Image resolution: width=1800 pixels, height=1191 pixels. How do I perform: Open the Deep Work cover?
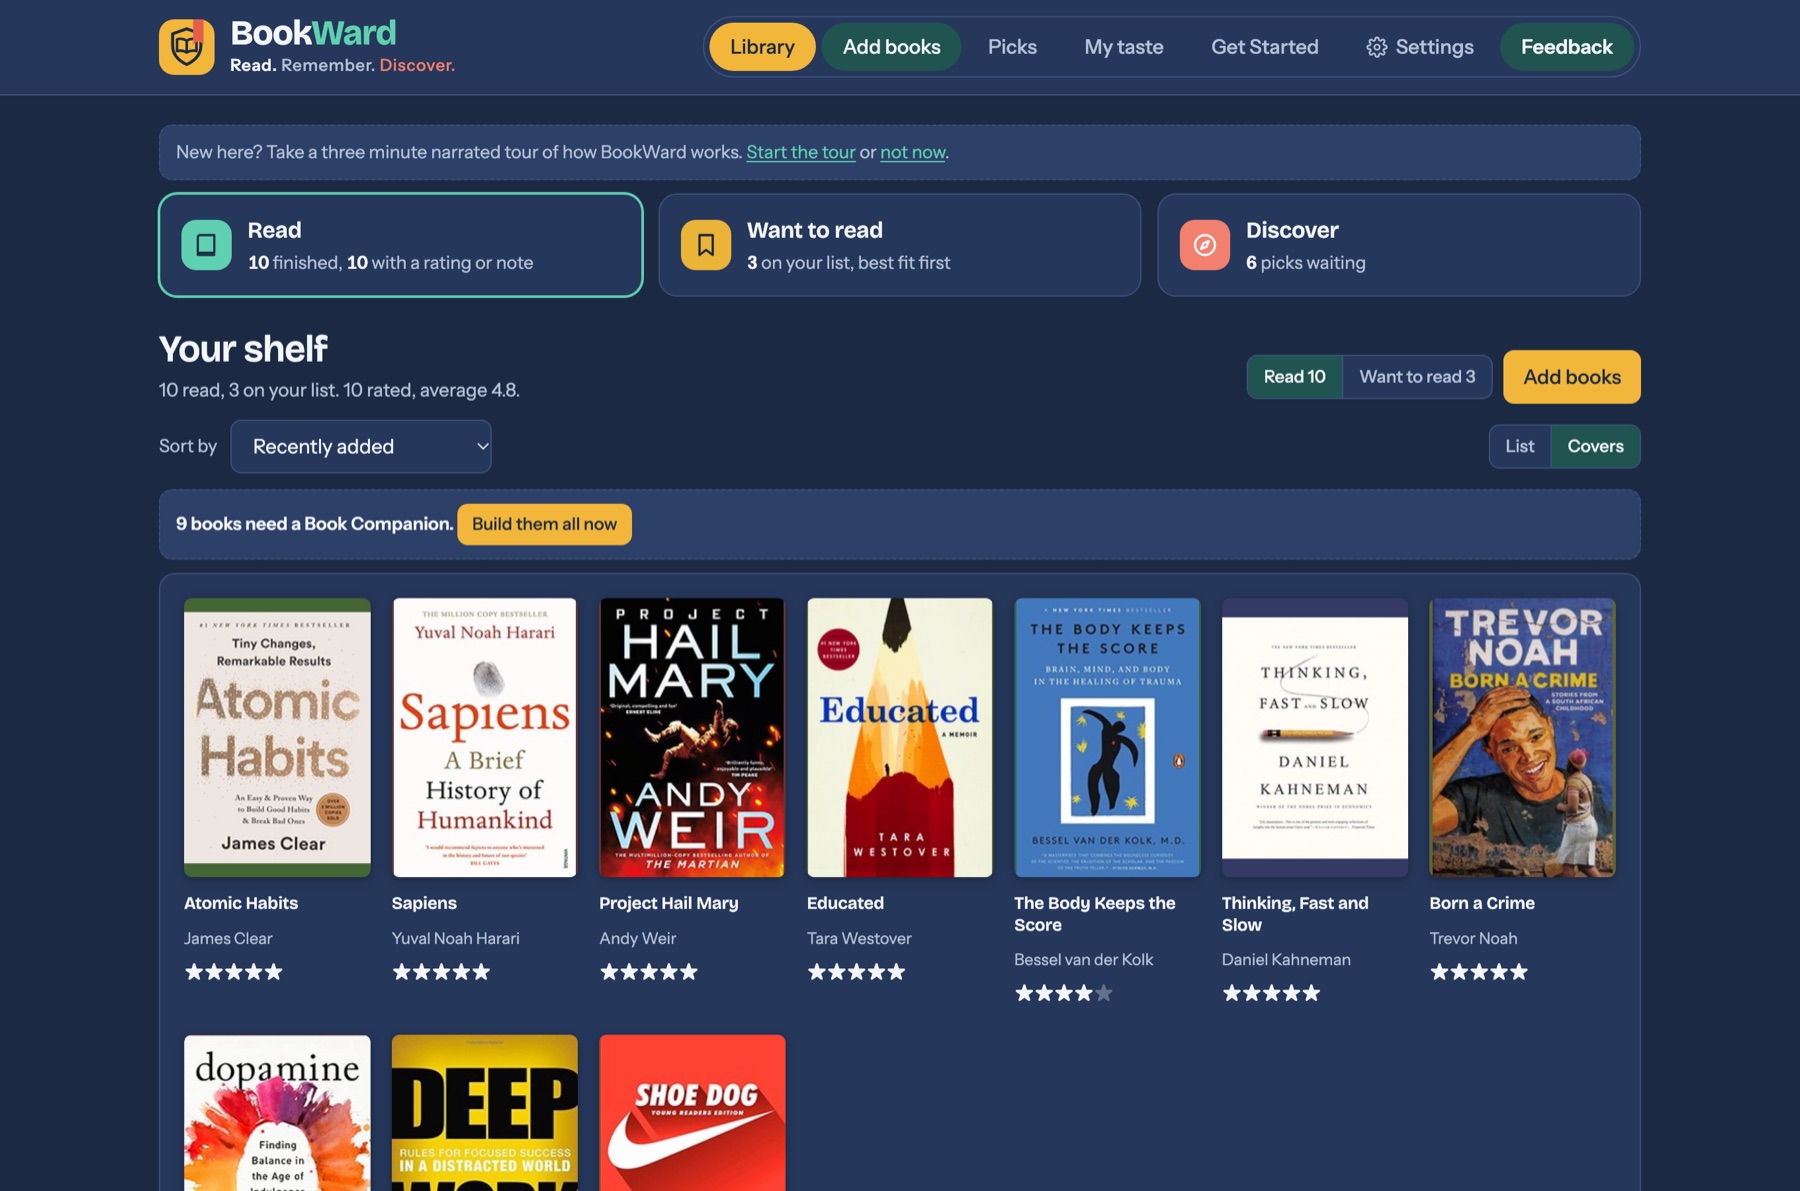click(484, 1113)
